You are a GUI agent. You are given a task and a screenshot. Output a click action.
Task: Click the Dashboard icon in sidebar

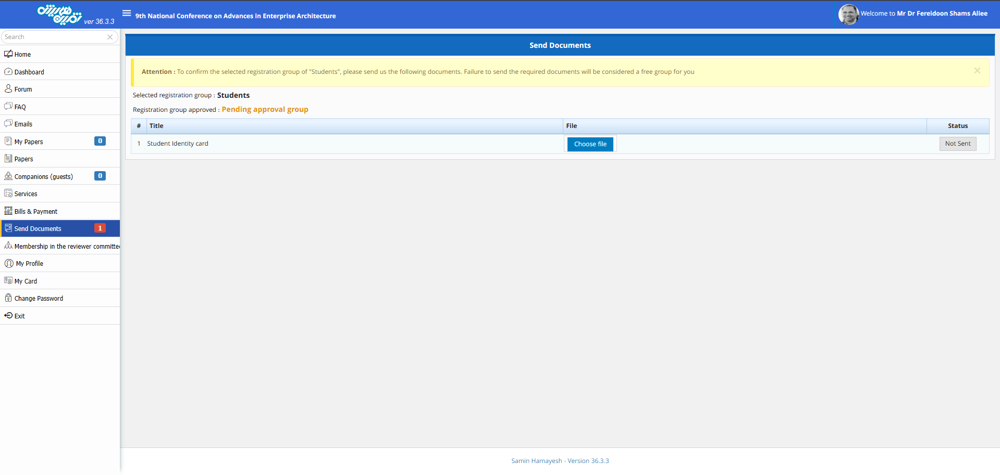point(8,72)
